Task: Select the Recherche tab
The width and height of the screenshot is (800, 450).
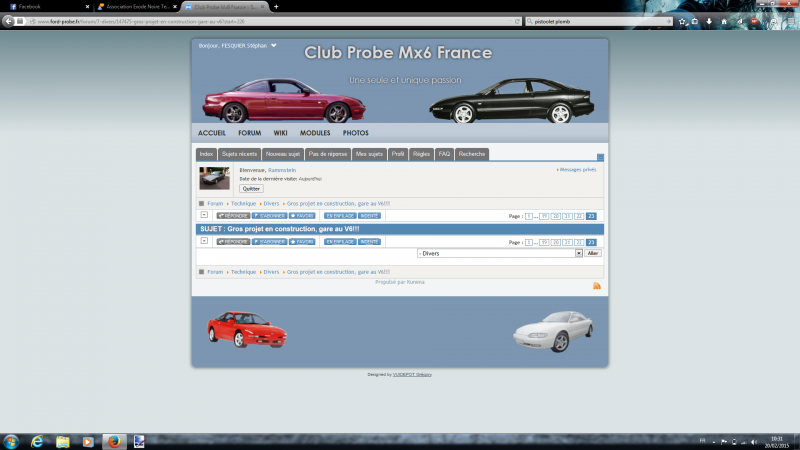Action: tap(471, 154)
